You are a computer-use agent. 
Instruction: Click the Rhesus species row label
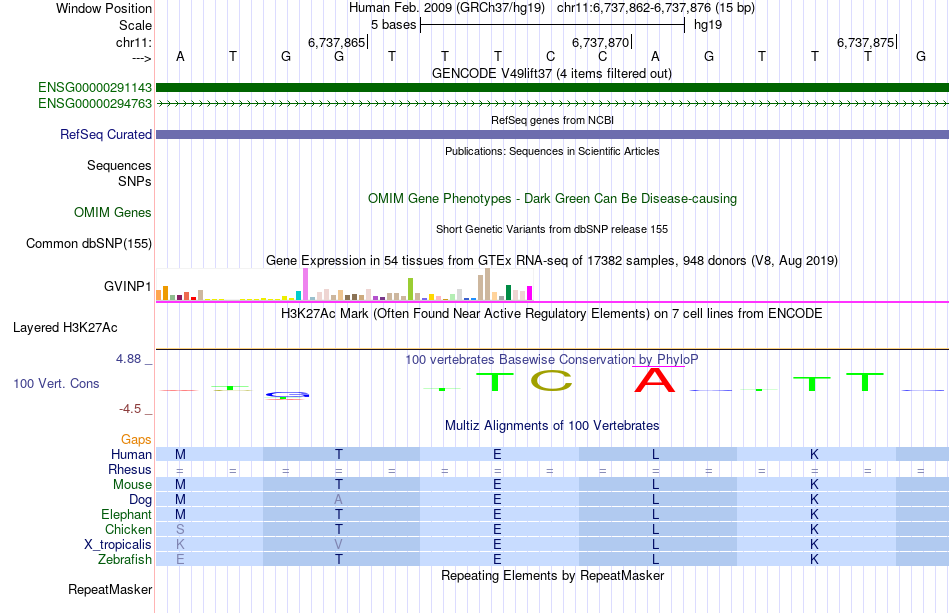pyautogui.click(x=130, y=469)
